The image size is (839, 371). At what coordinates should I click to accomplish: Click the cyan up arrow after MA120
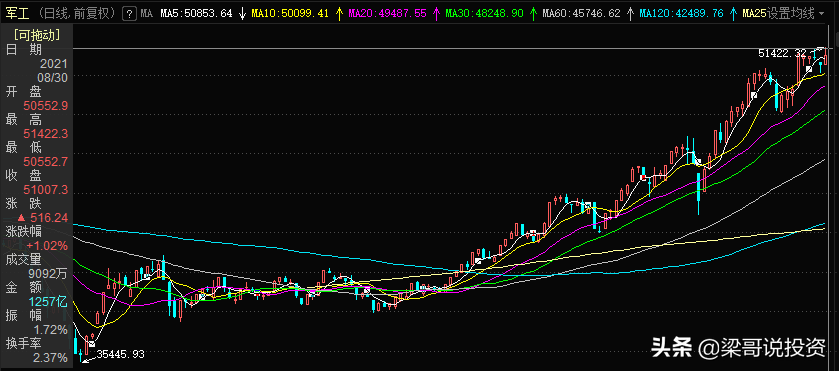[733, 13]
